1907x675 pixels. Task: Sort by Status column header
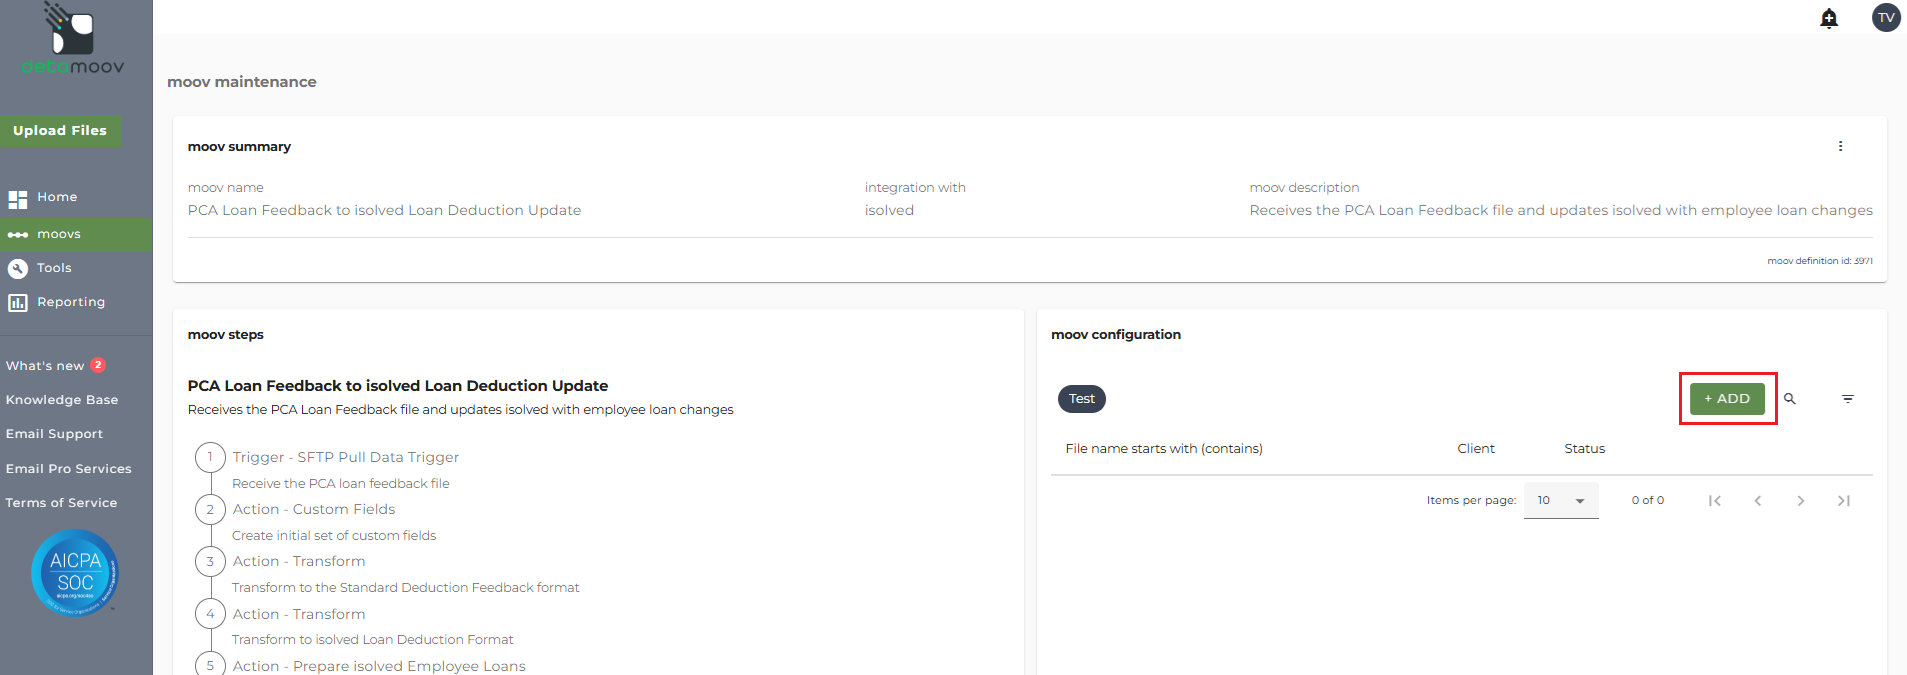tap(1585, 449)
